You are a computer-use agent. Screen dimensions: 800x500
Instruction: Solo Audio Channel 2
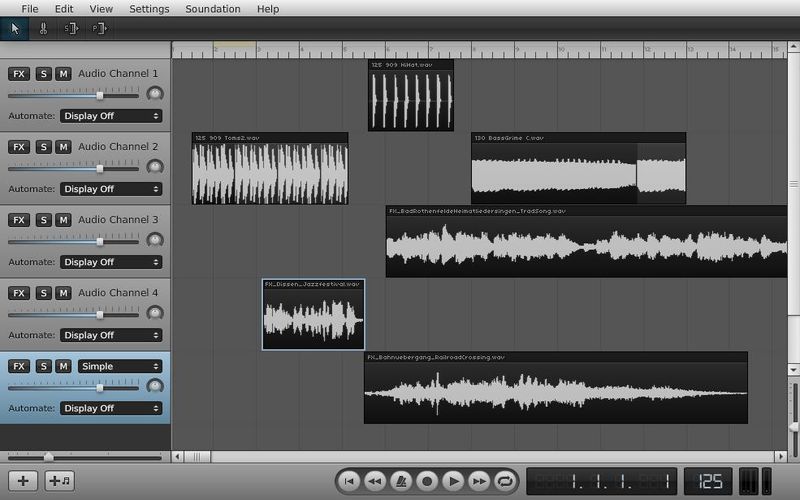(x=43, y=147)
